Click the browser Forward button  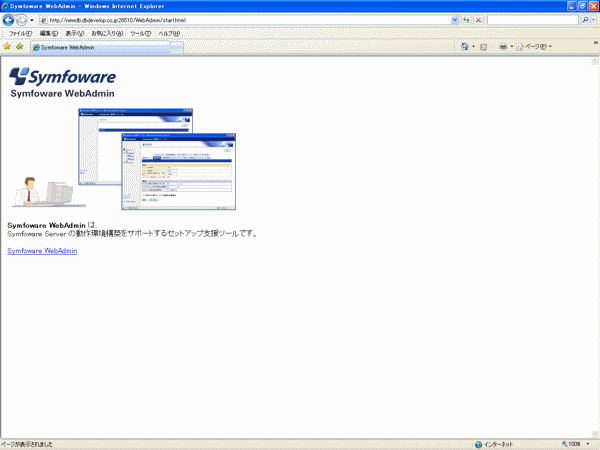coord(22,20)
